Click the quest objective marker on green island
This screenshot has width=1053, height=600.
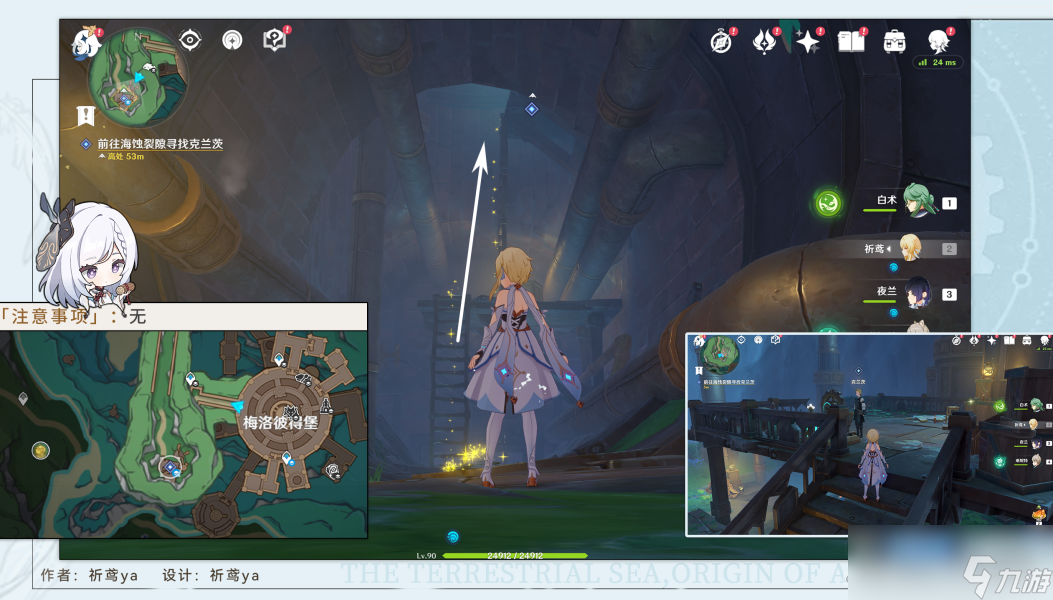tap(170, 466)
